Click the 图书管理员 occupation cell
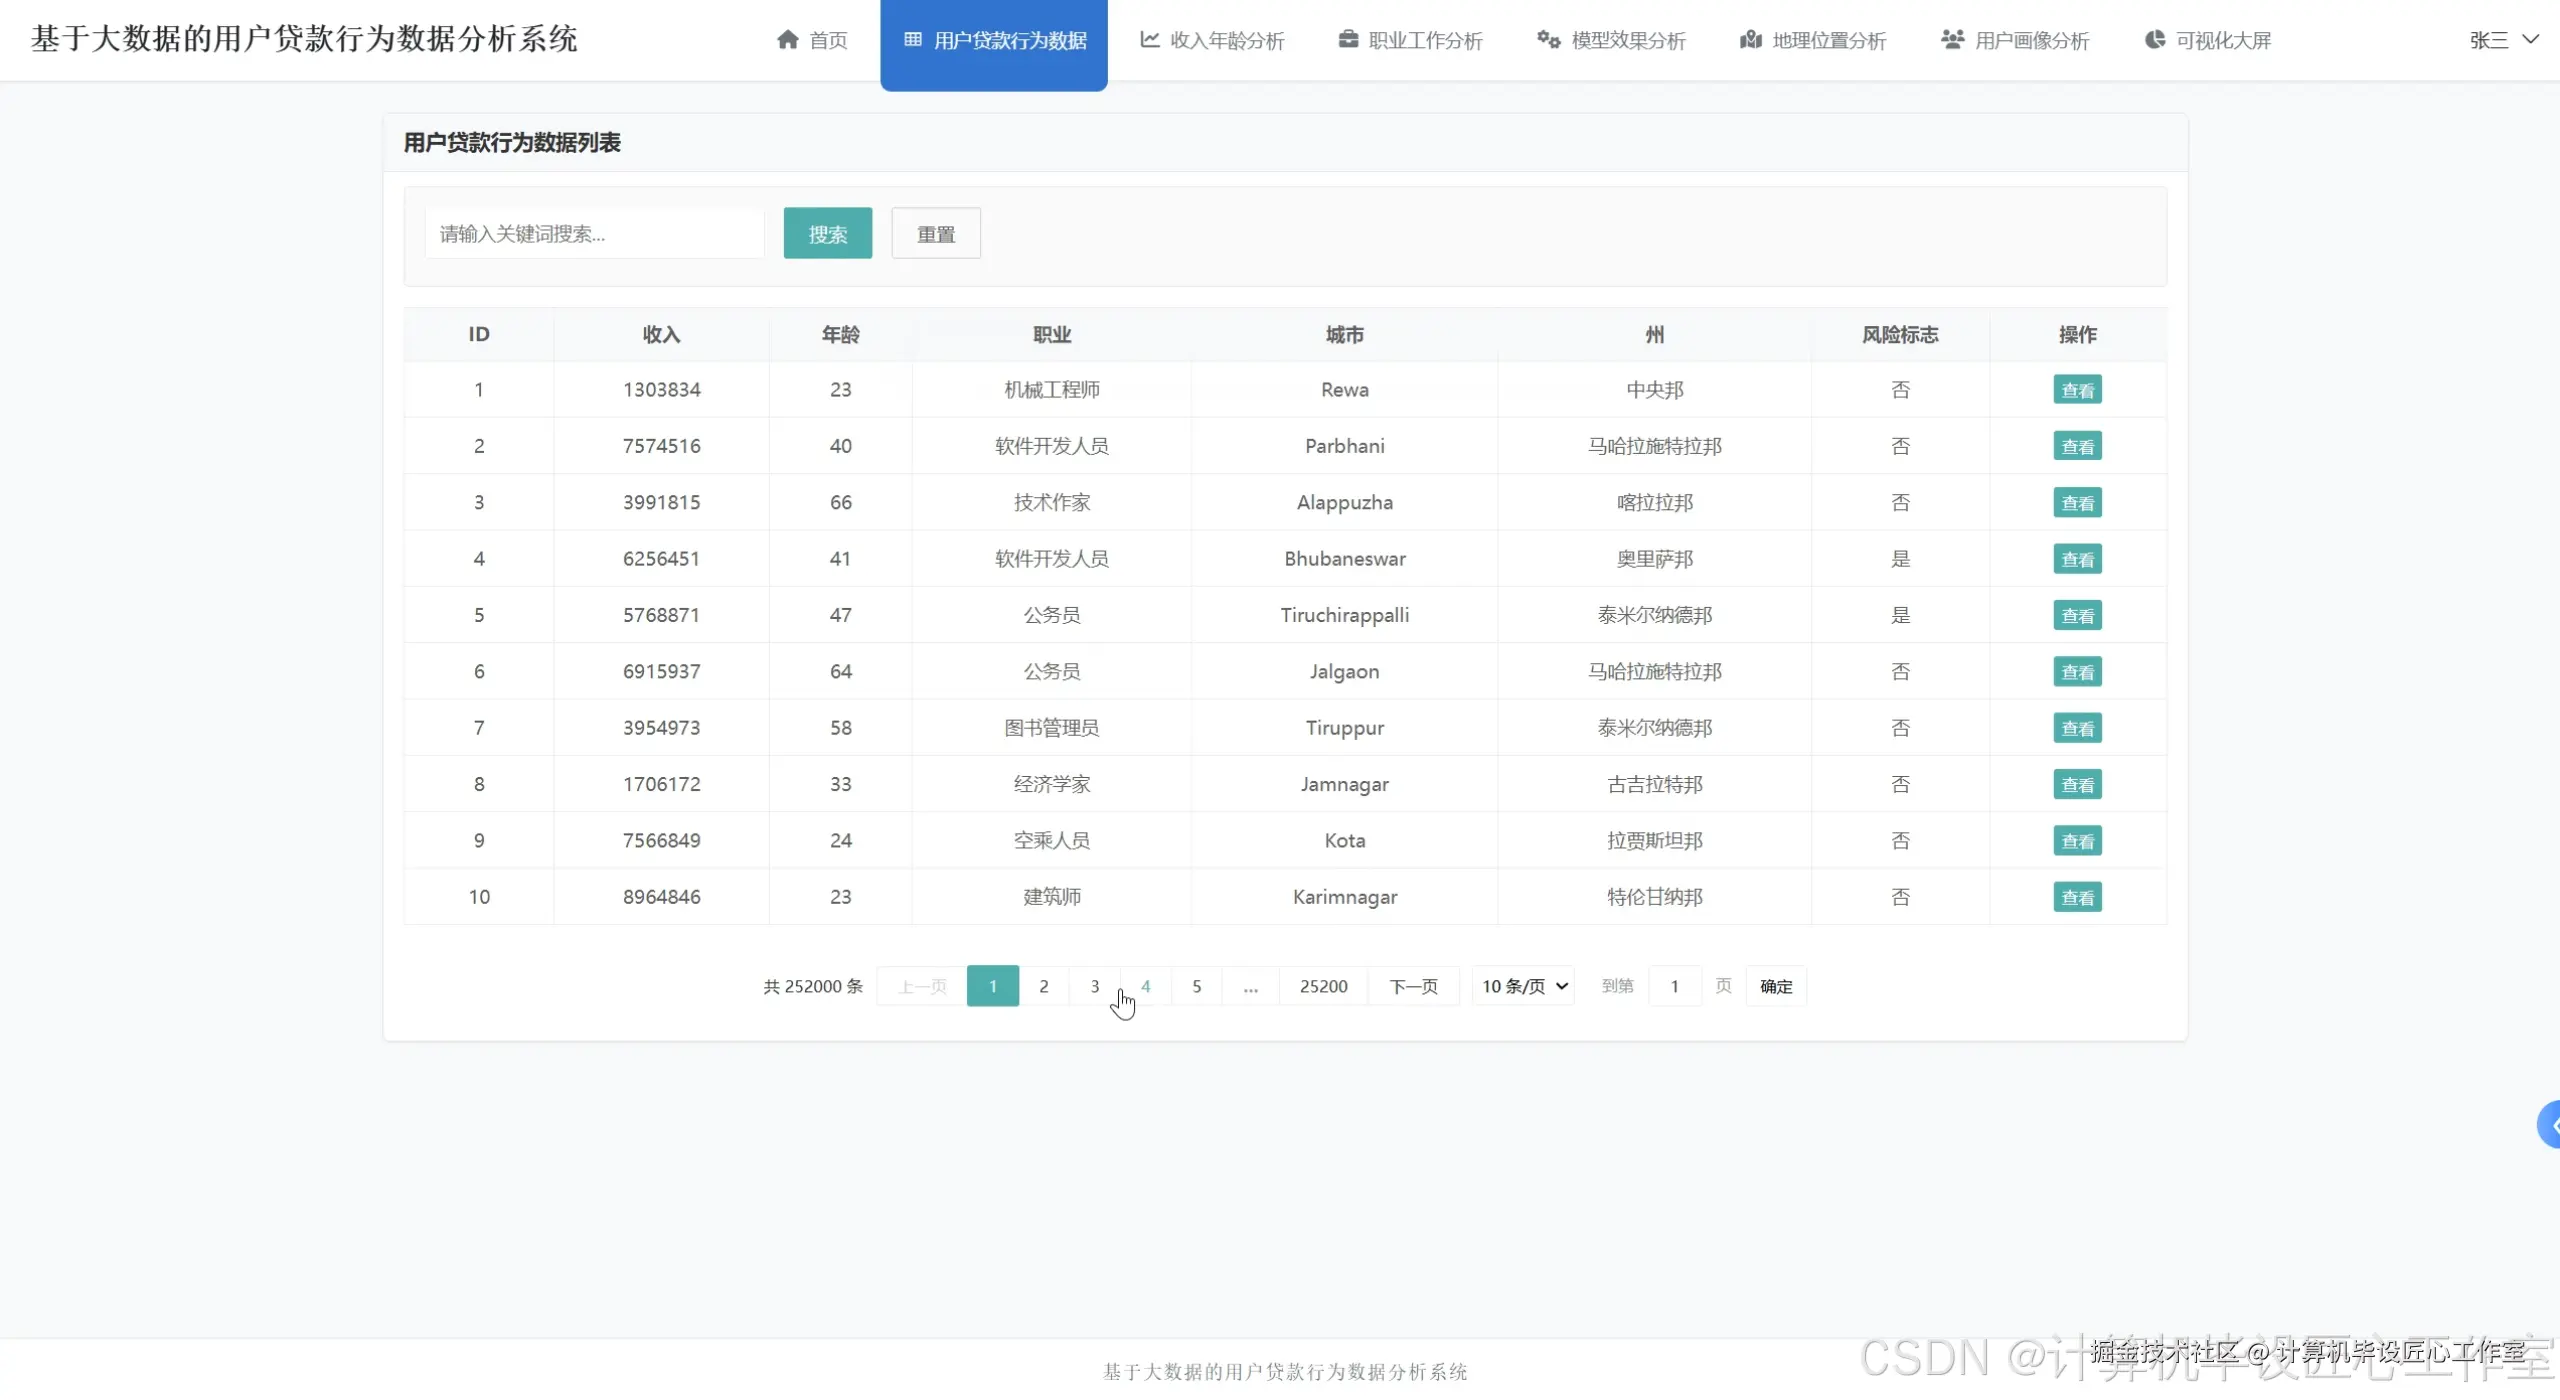This screenshot has height=1400, width=2560. point(1052,728)
